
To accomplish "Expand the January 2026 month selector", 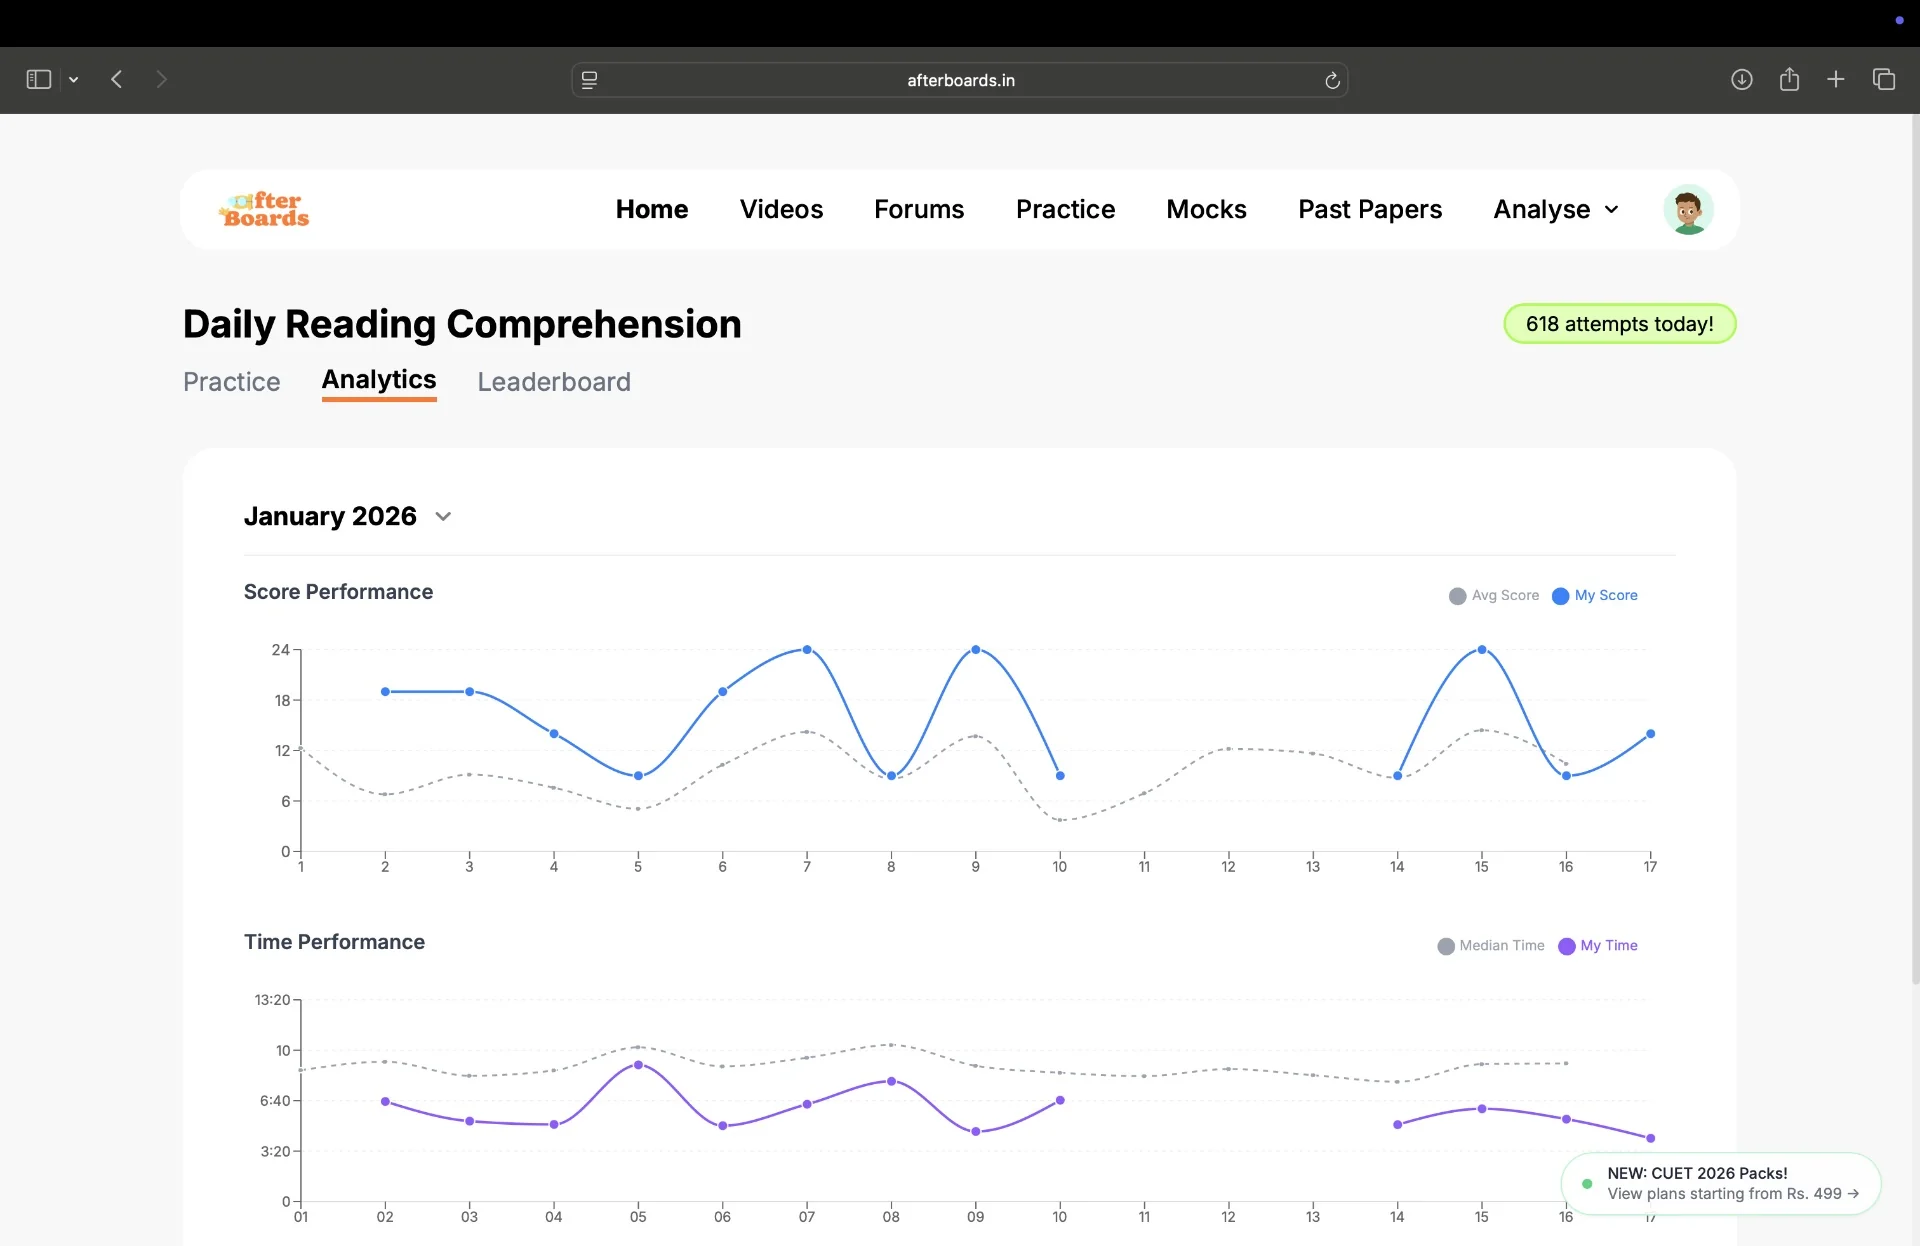I will 348,516.
